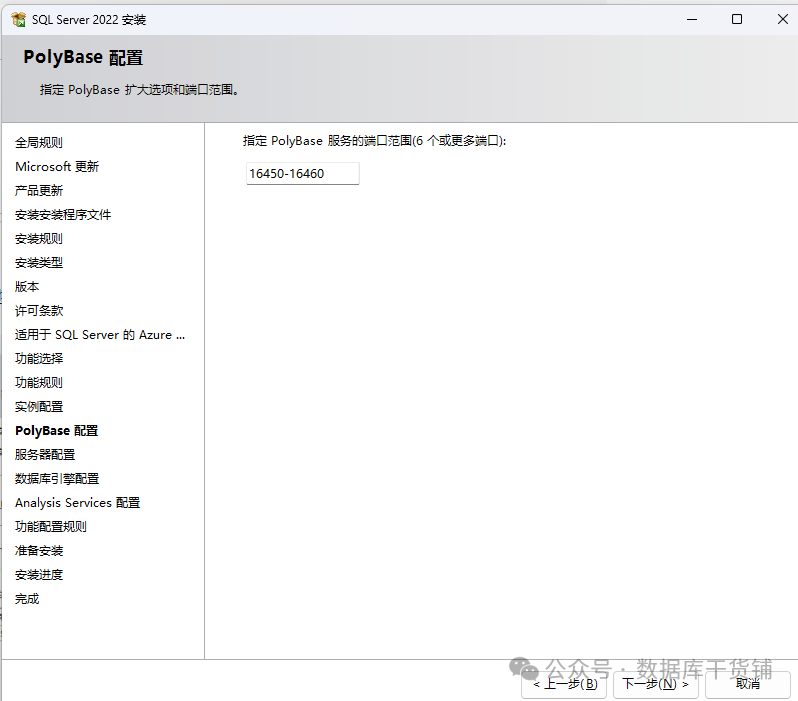
Task: Select 准备安装 in the step list
Action: click(39, 550)
